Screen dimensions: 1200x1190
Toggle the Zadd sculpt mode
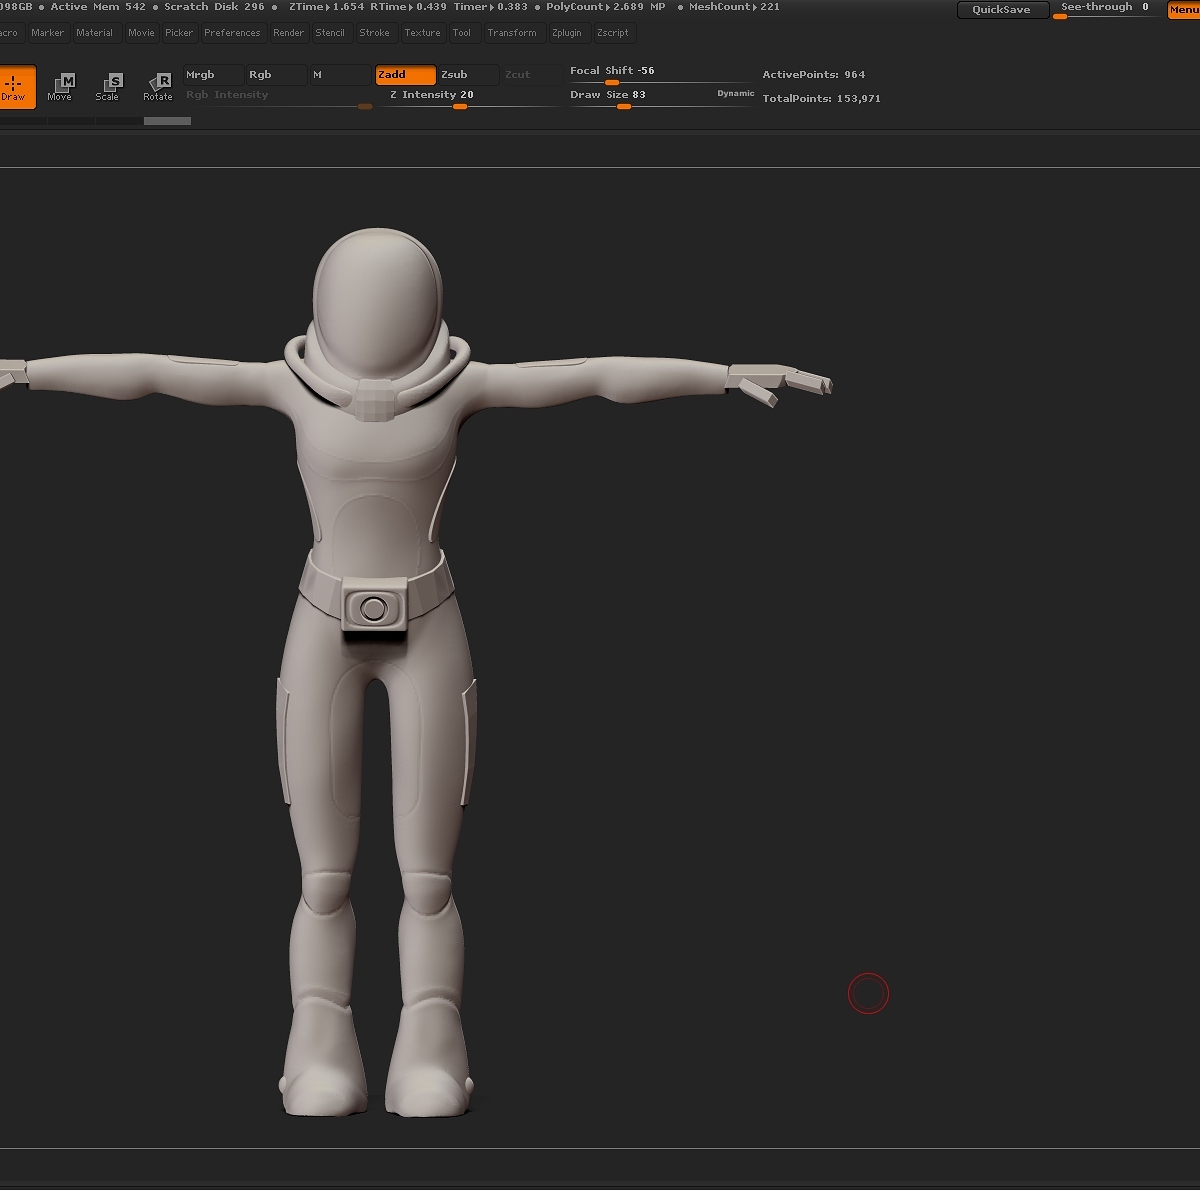point(405,75)
